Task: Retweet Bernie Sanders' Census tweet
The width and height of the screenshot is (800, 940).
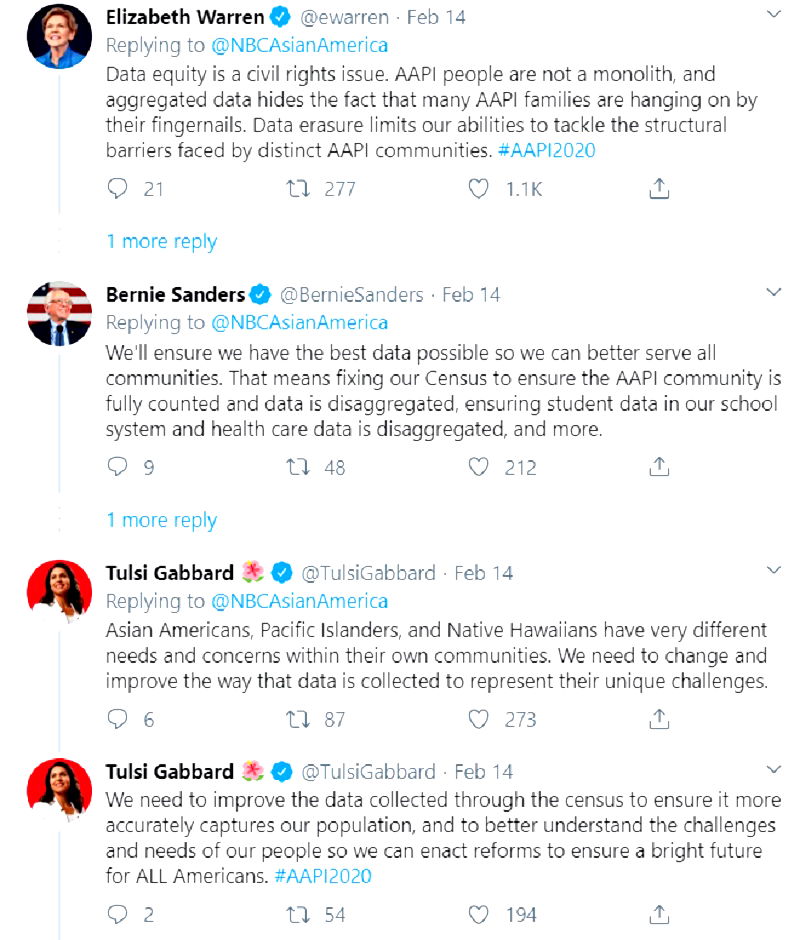Action: pyautogui.click(x=298, y=466)
